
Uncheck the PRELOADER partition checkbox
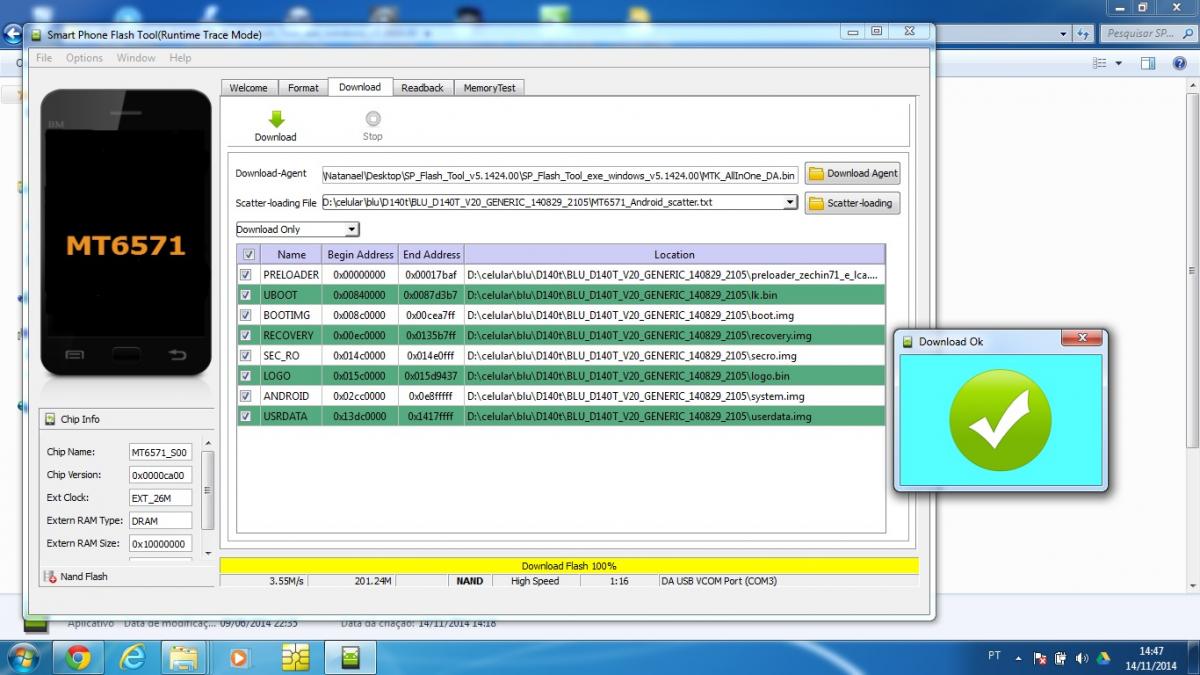tap(246, 275)
